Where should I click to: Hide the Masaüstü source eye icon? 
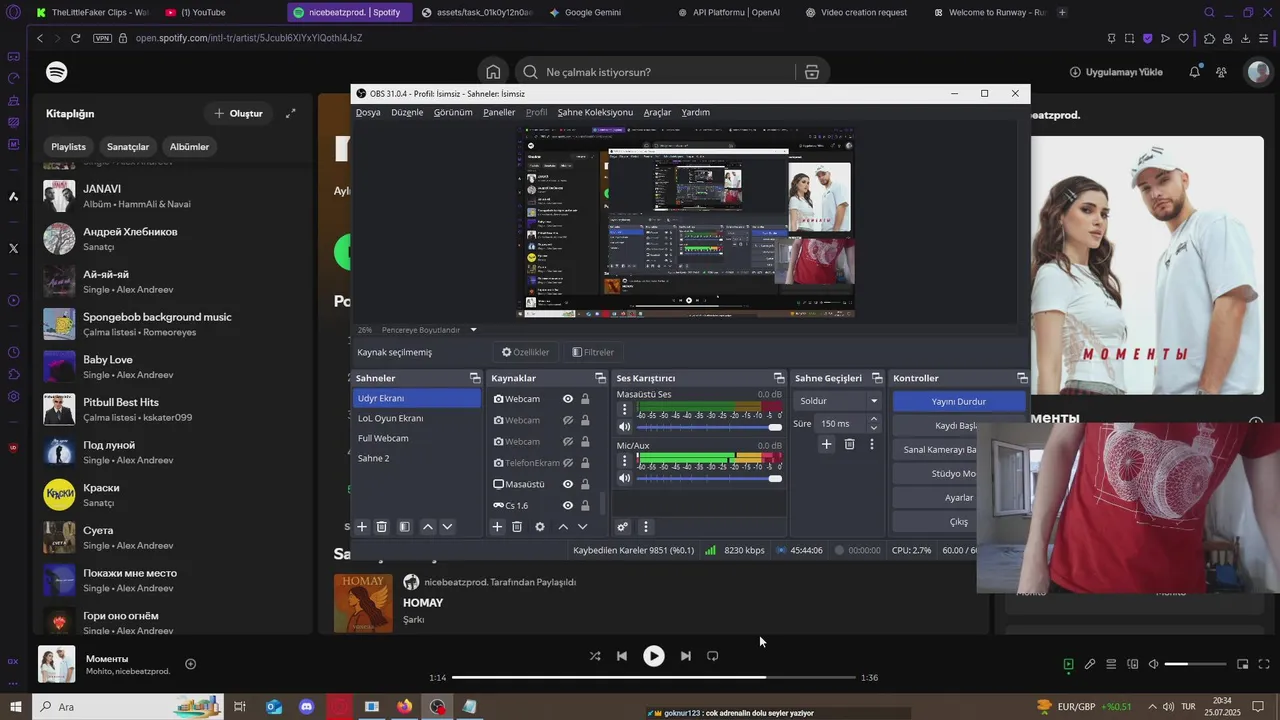[x=567, y=484]
